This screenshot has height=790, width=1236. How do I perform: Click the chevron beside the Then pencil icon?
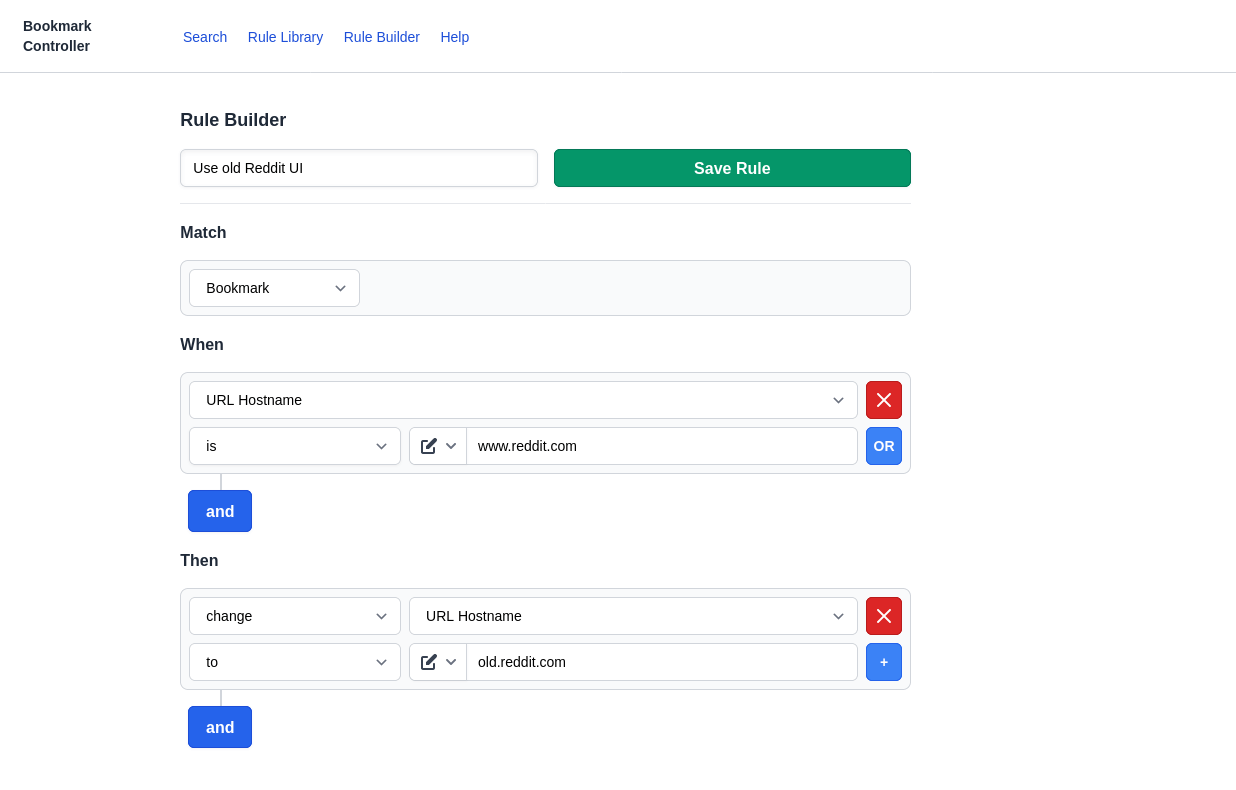pos(451,662)
